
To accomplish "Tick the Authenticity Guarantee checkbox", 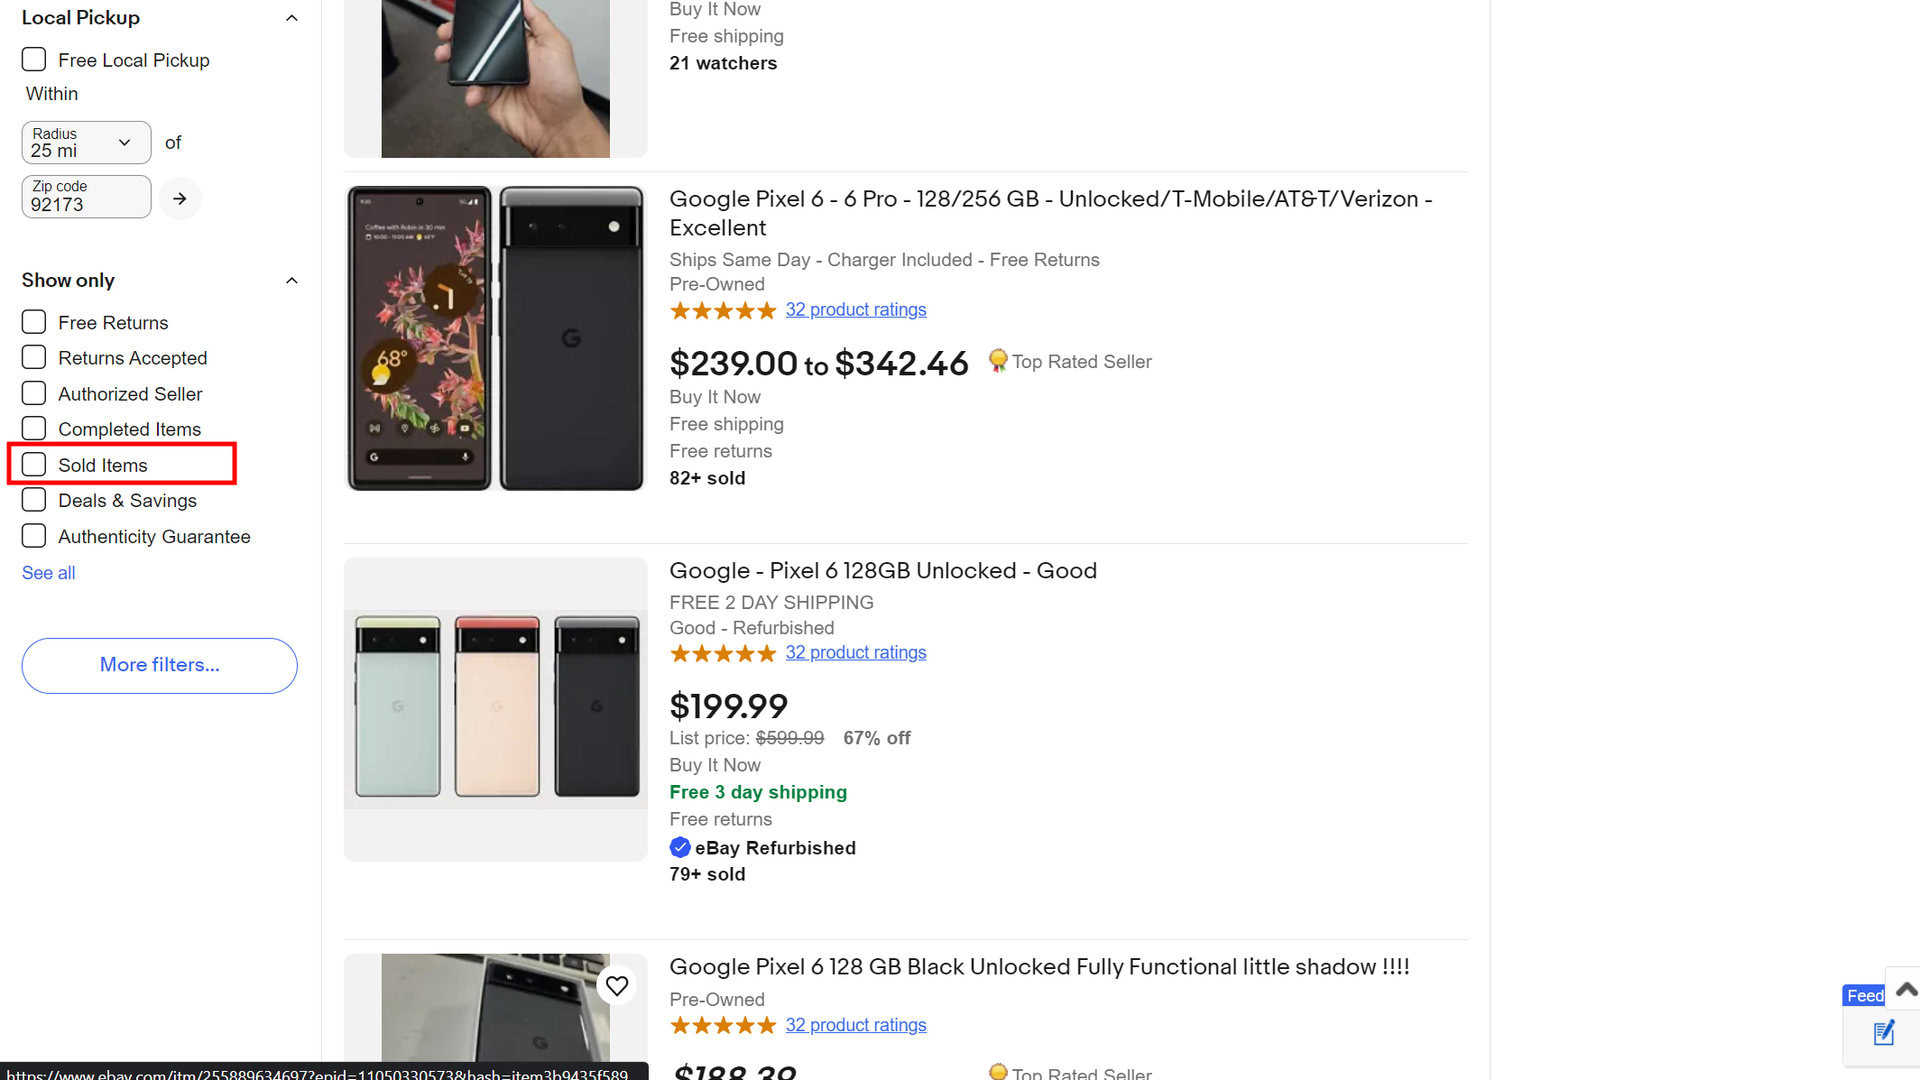I will (34, 536).
